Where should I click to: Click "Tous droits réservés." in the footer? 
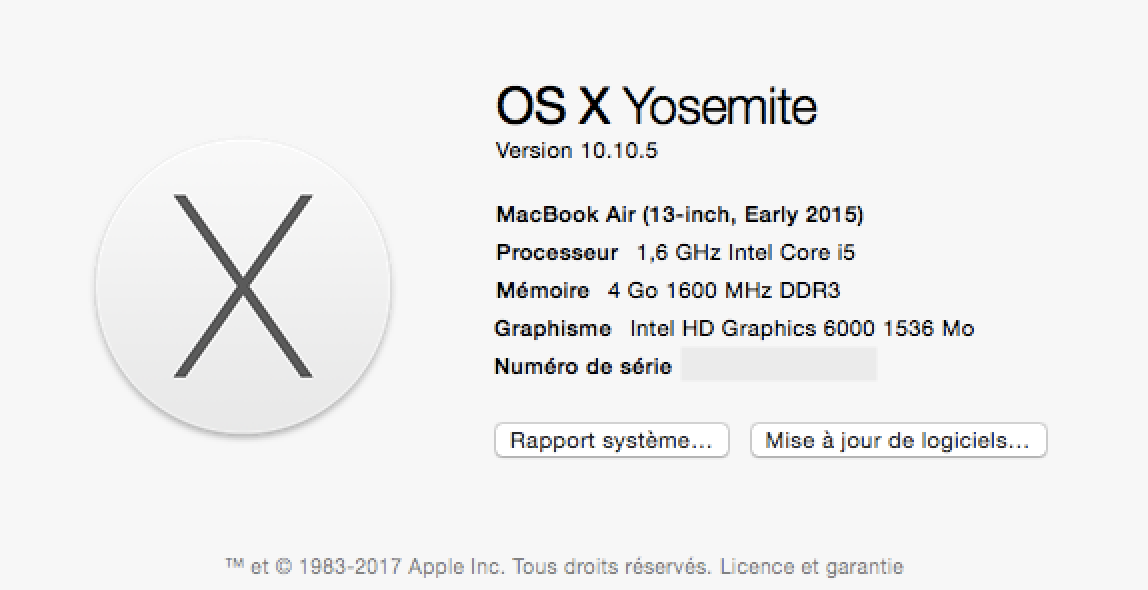[612, 567]
